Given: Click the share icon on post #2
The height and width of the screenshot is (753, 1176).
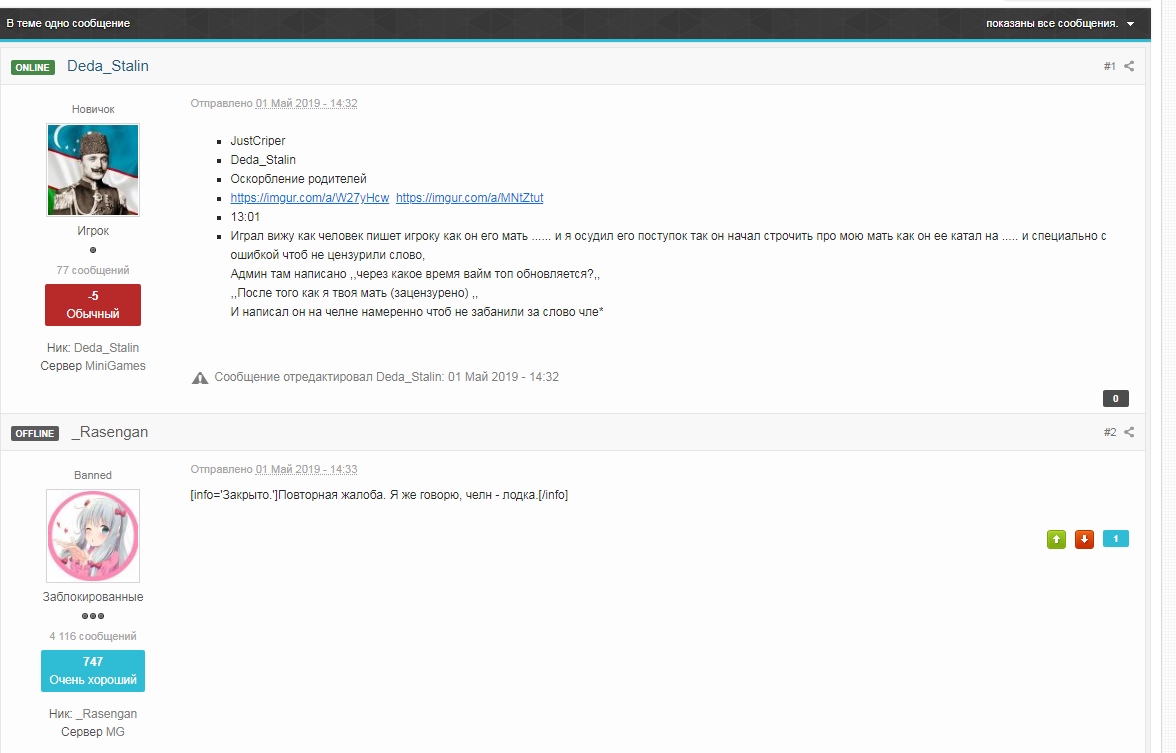Looking at the screenshot, I should point(1129,432).
